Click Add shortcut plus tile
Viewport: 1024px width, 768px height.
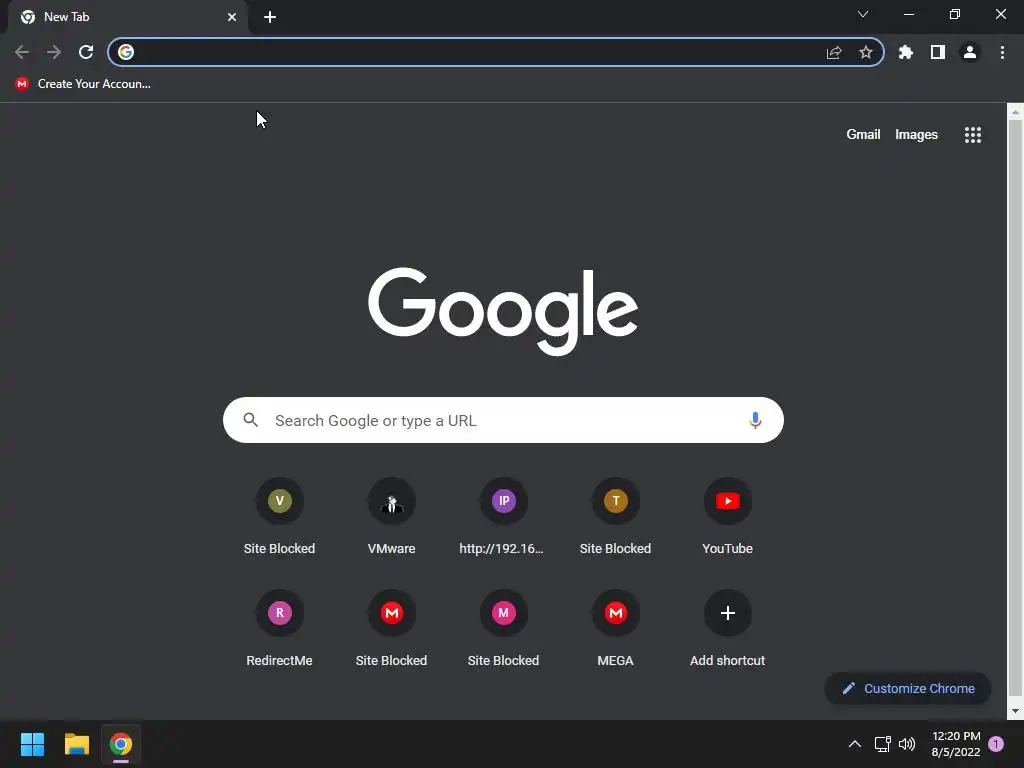pos(728,628)
